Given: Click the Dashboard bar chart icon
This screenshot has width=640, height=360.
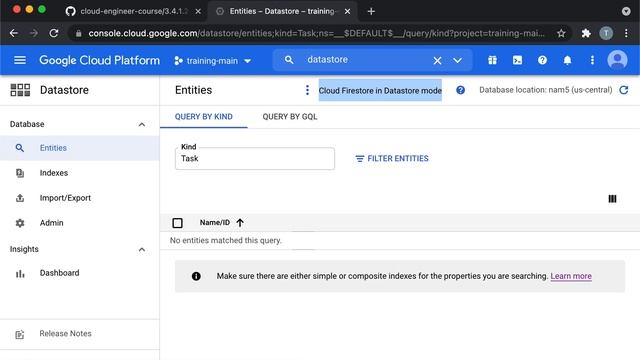Looking at the screenshot, I should 20,273.
